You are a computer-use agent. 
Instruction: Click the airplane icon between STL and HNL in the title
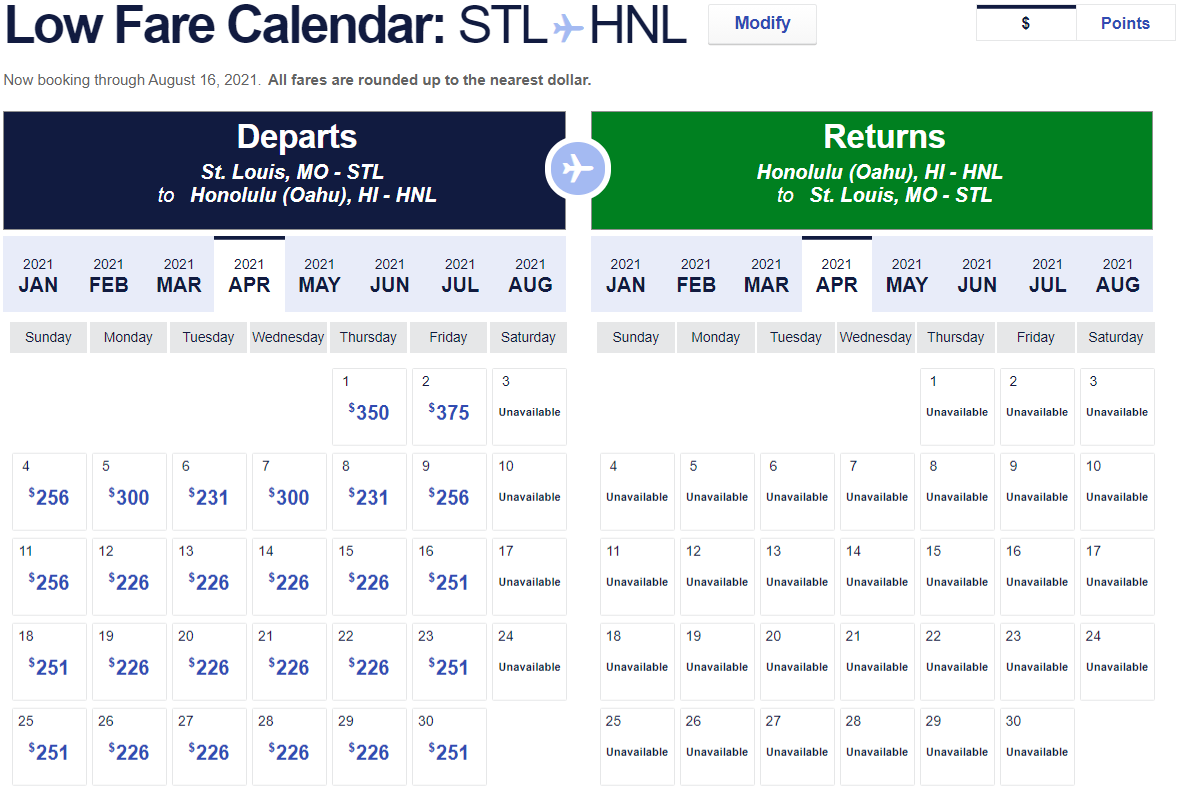coord(568,28)
